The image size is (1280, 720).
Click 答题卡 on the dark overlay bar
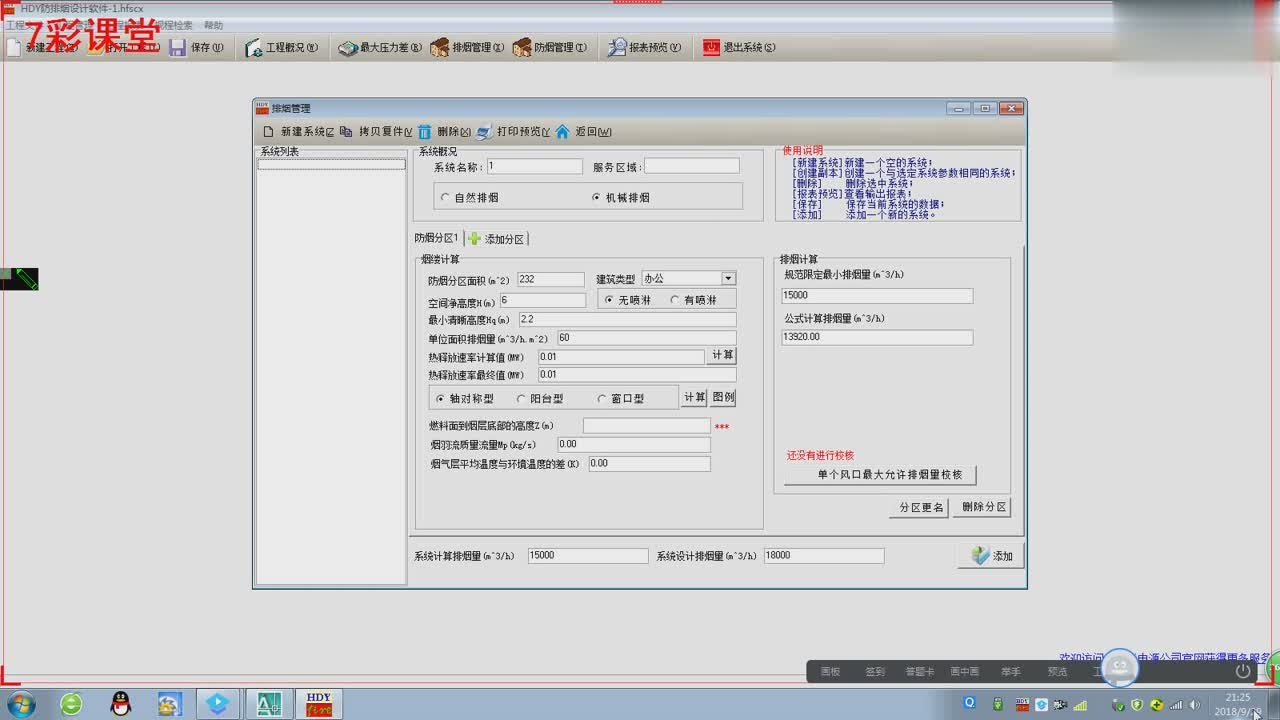919,672
